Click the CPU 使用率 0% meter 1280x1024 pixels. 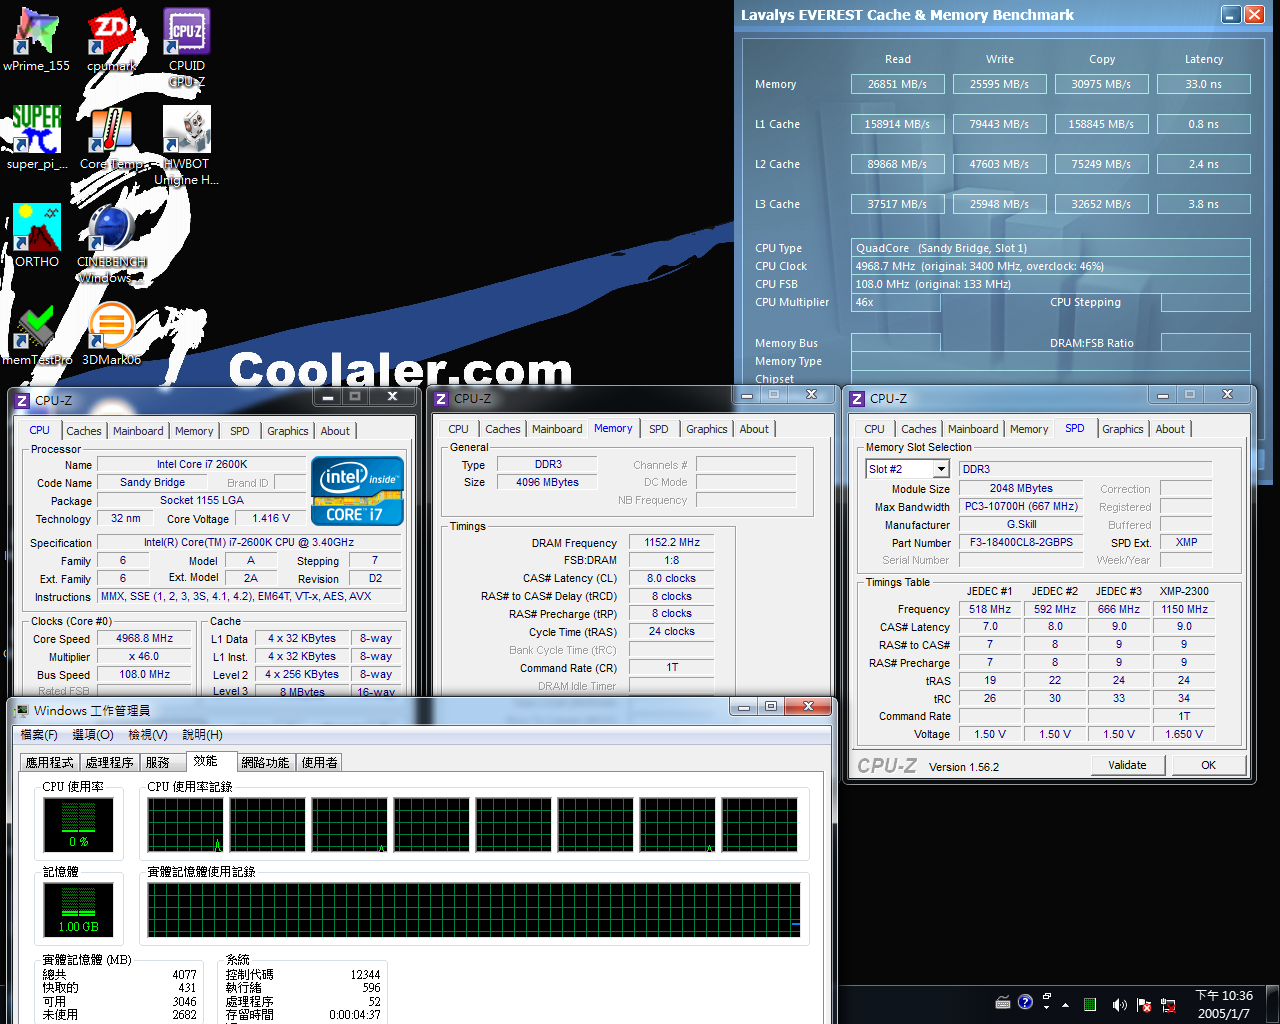tap(78, 825)
